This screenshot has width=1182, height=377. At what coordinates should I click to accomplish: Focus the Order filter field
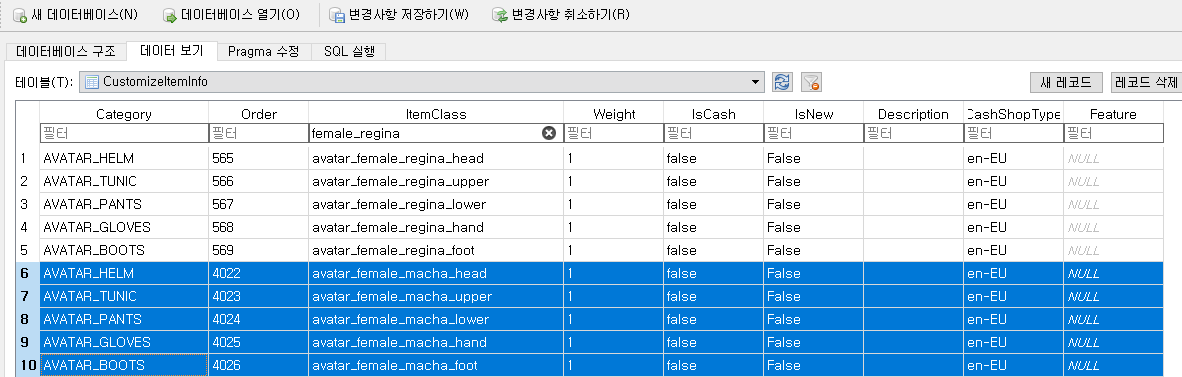pyautogui.click(x=259, y=133)
